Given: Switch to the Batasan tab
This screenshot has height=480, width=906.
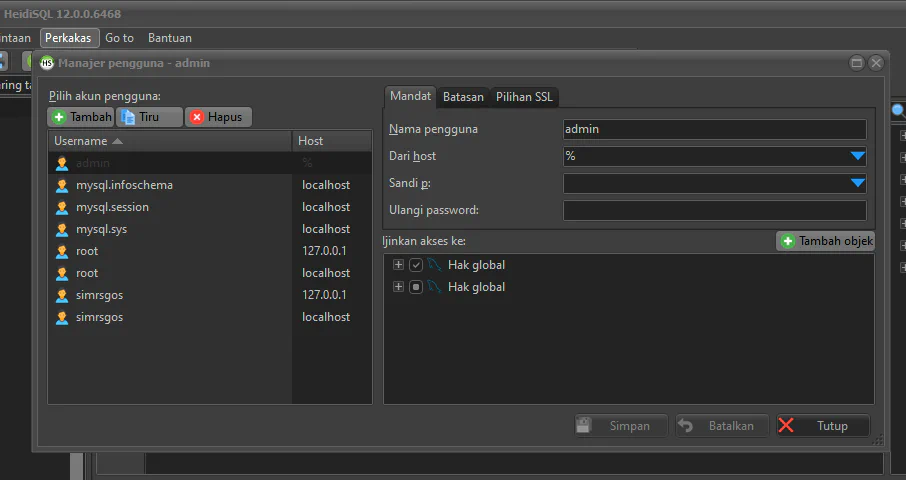Looking at the screenshot, I should [x=463, y=97].
